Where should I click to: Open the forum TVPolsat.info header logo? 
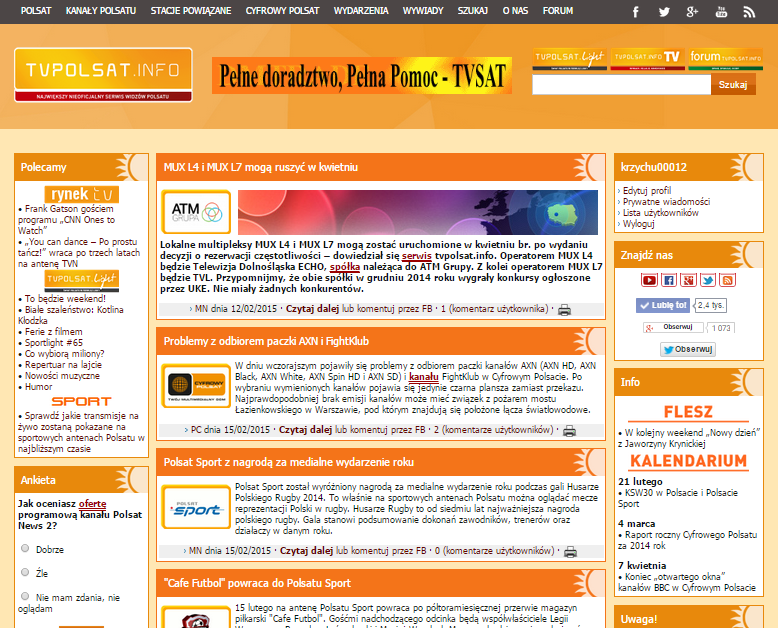pos(725,59)
